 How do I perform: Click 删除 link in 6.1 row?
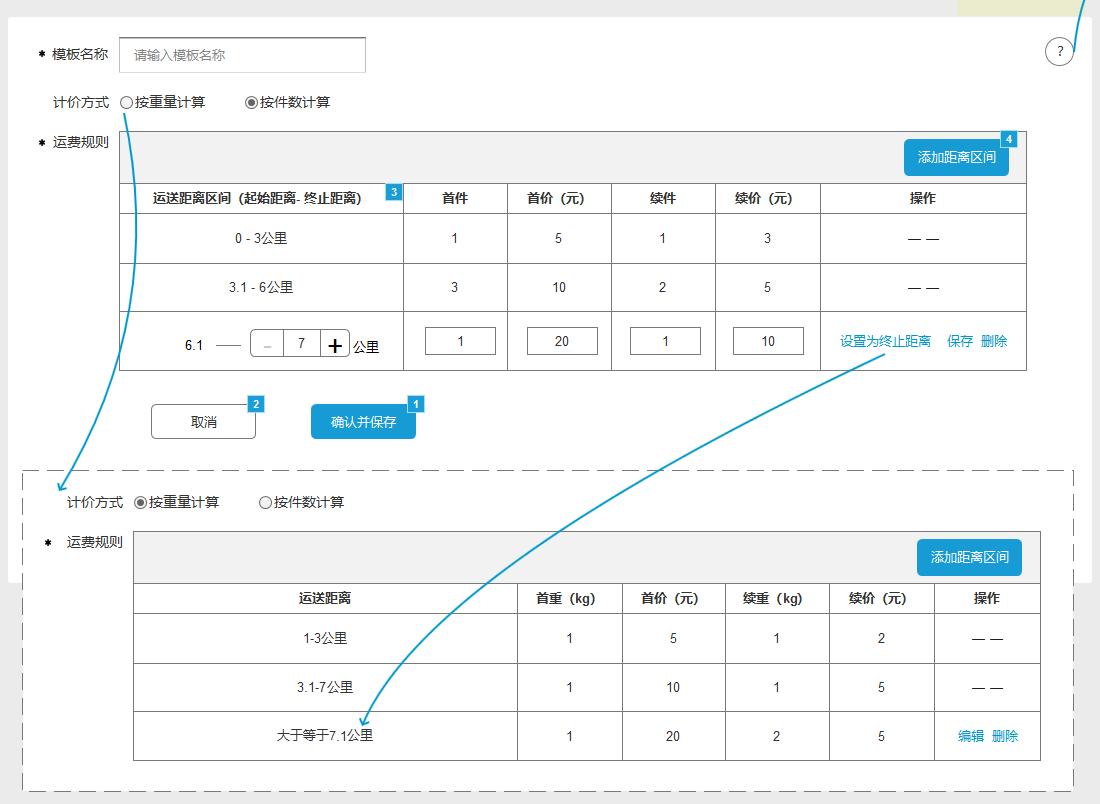[994, 341]
